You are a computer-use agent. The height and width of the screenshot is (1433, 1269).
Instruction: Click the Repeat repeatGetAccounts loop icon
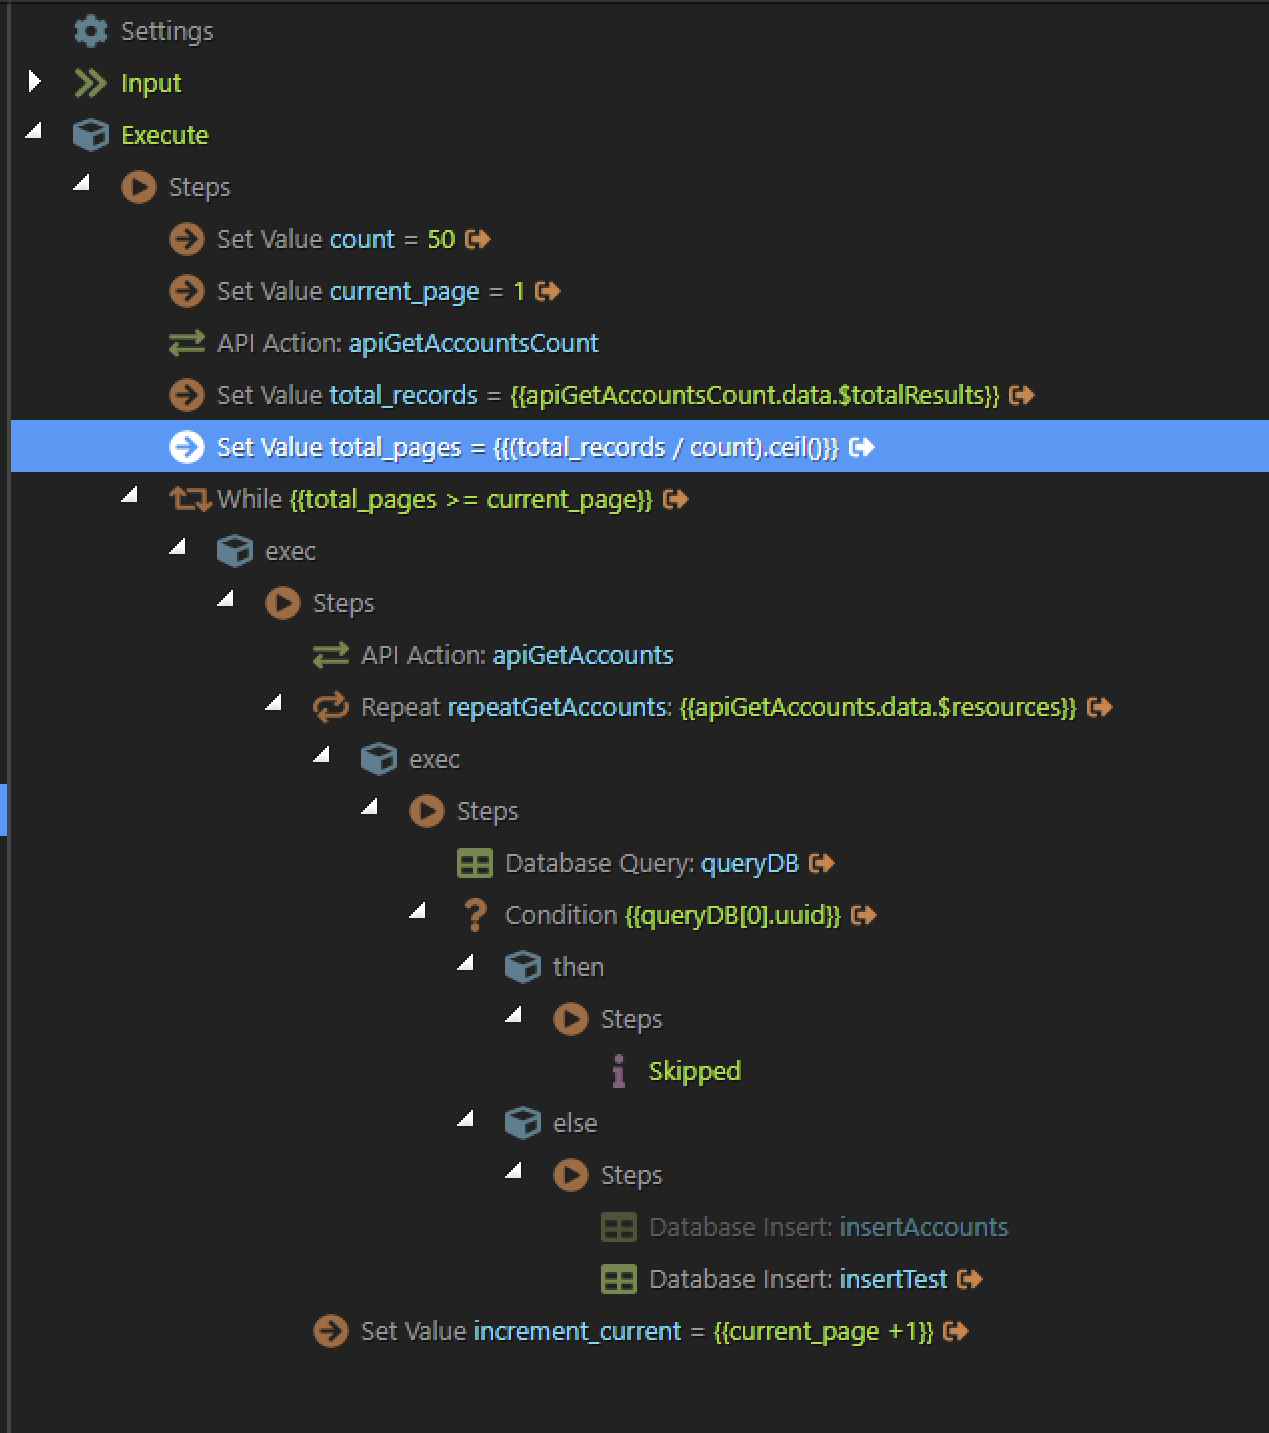pyautogui.click(x=330, y=707)
